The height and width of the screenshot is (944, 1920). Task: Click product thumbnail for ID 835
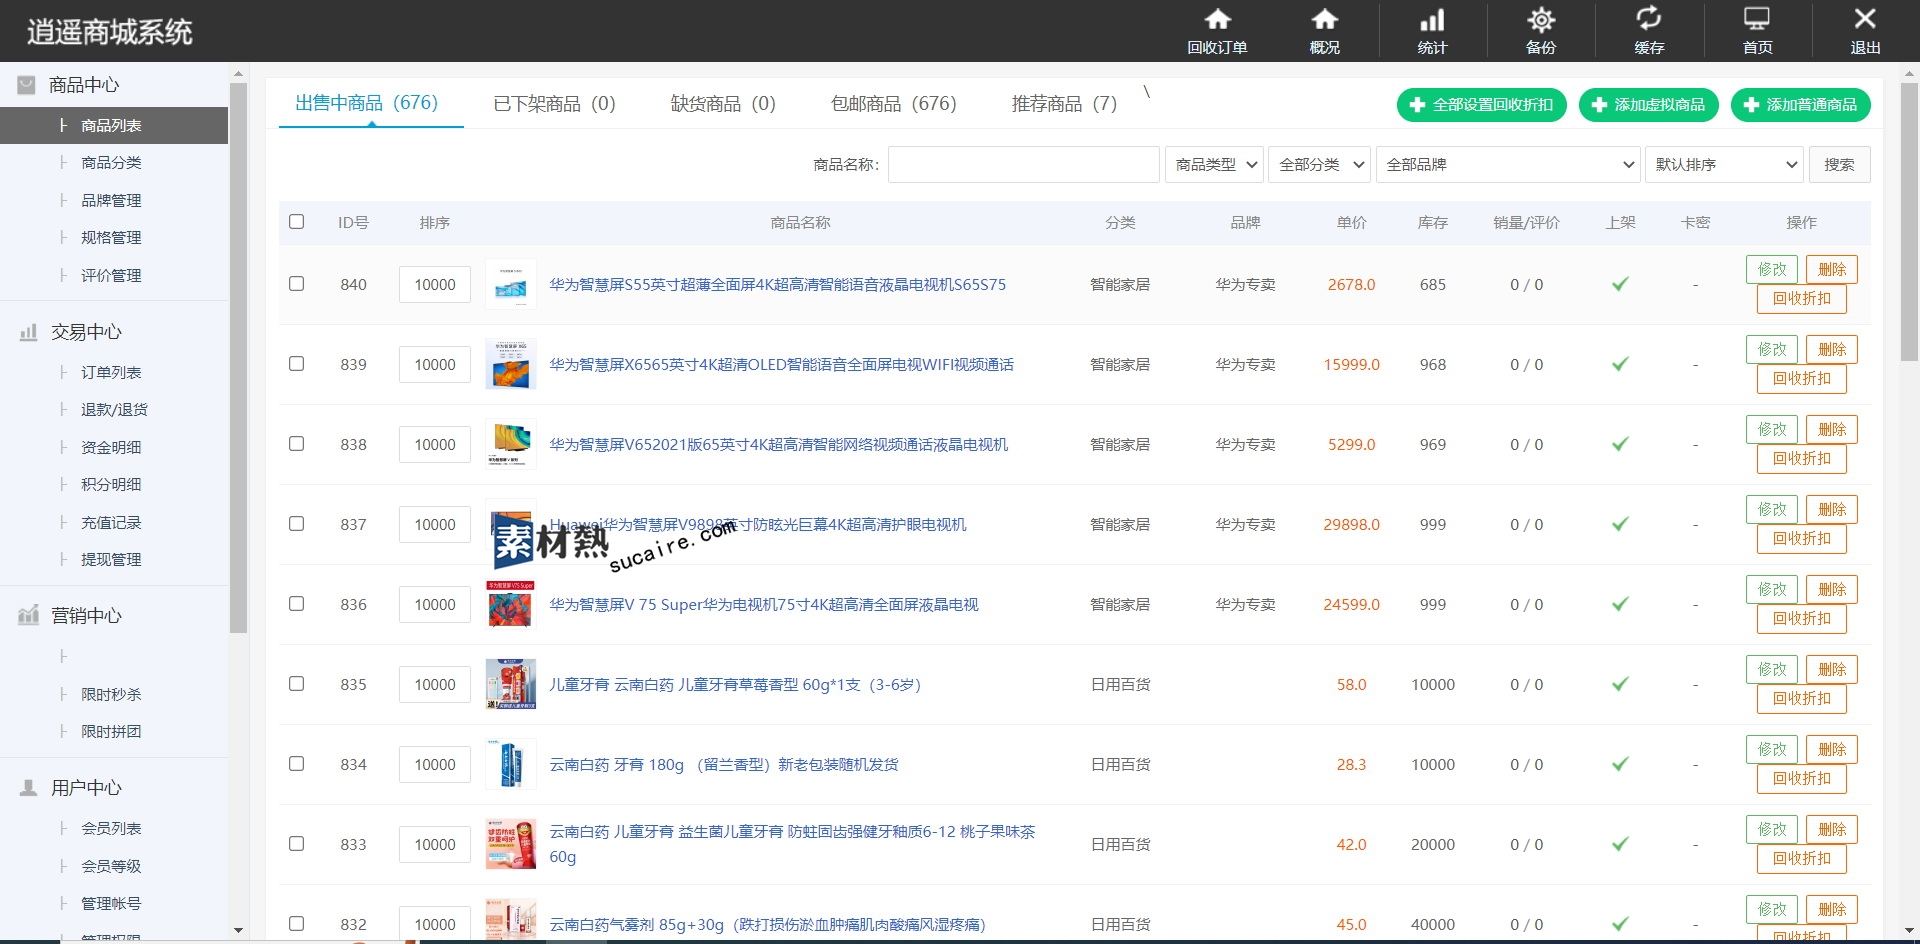click(511, 685)
